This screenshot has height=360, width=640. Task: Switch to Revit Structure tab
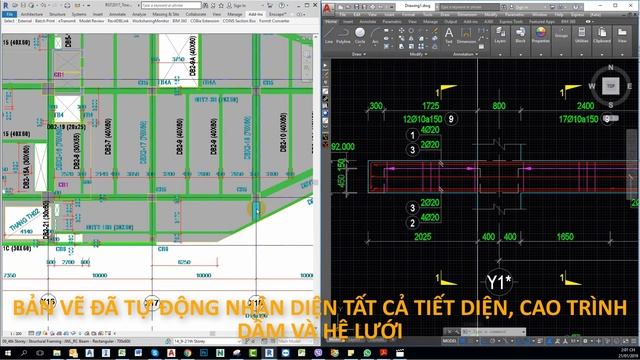(57, 14)
